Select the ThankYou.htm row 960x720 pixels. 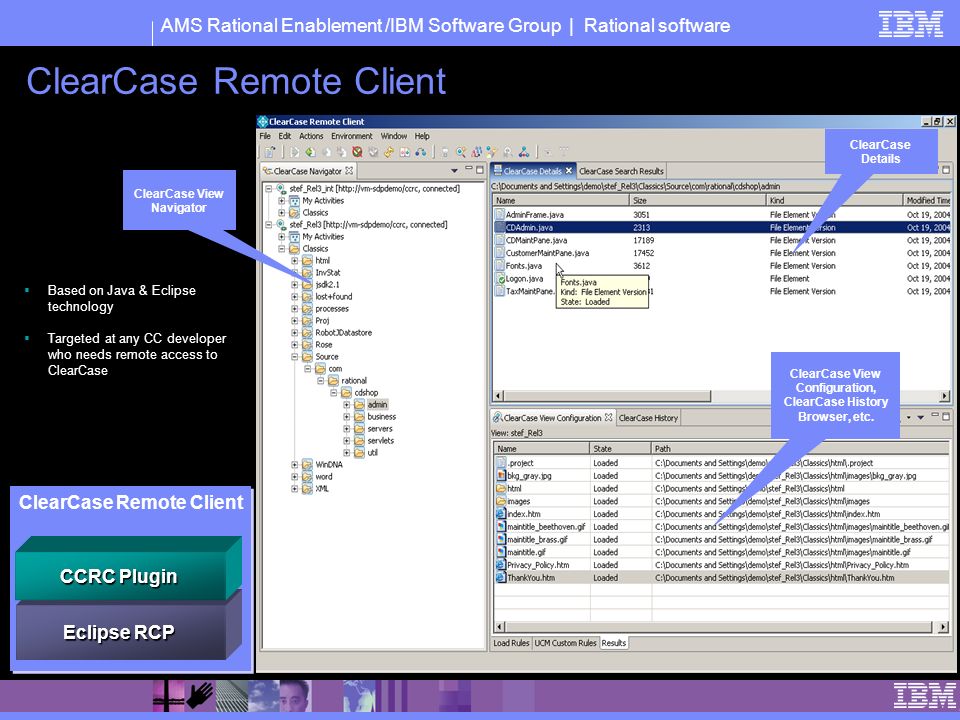(722, 577)
